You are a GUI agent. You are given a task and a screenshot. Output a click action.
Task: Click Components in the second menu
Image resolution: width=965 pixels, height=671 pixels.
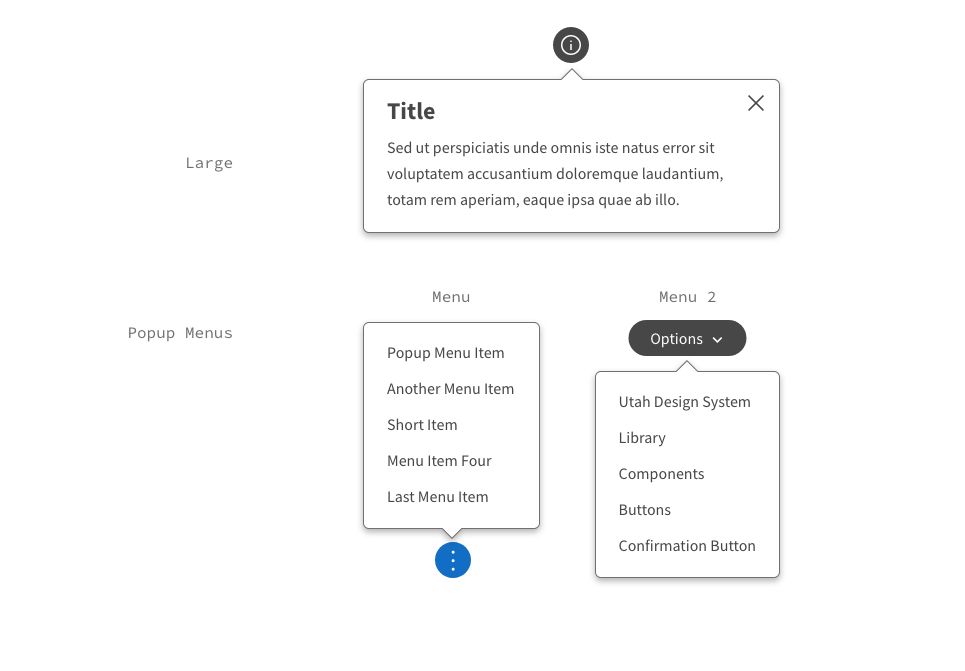point(661,474)
